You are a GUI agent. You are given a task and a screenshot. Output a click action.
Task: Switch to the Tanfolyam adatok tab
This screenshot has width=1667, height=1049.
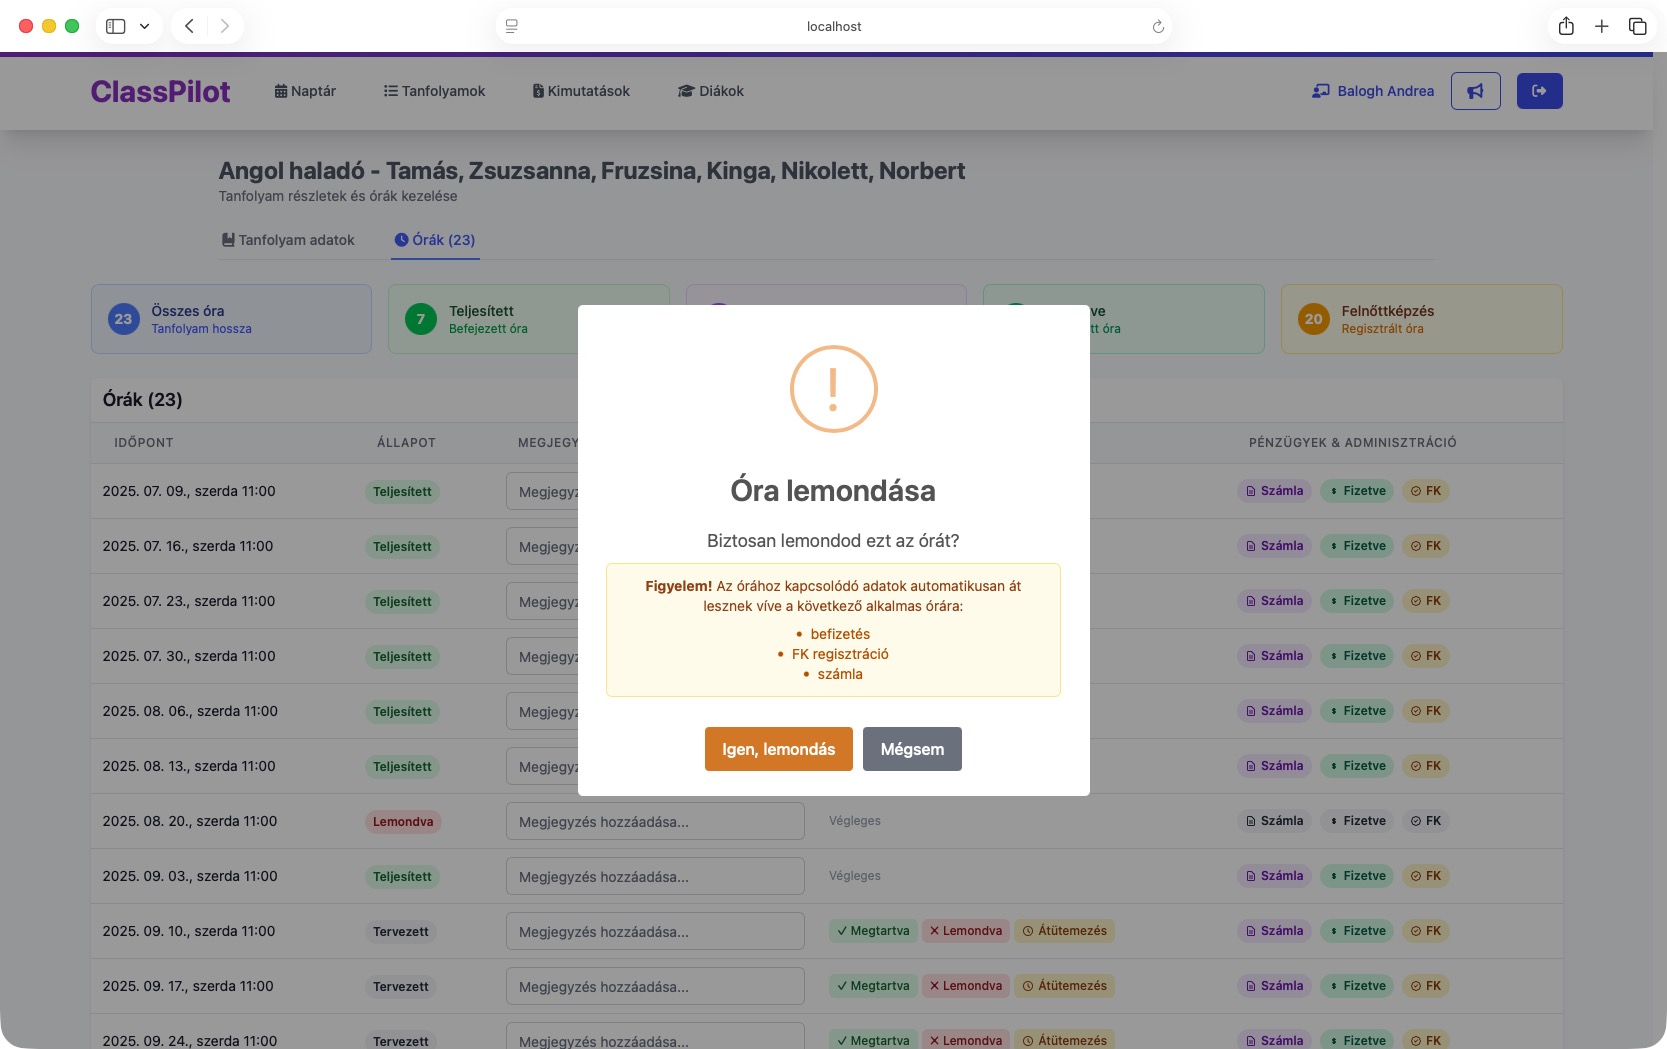288,240
